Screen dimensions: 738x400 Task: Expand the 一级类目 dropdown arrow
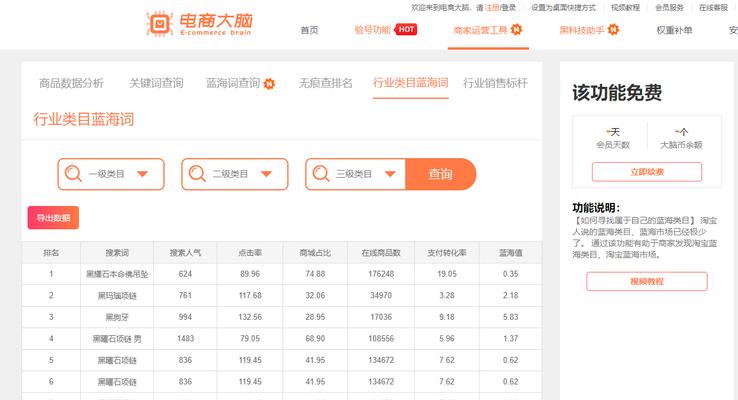coord(142,174)
